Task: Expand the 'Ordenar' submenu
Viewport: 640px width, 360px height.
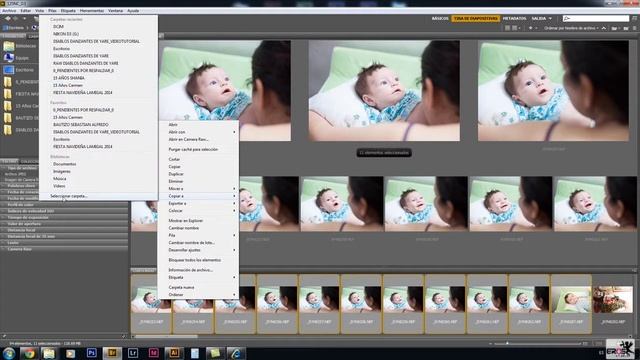Action: 199,295
